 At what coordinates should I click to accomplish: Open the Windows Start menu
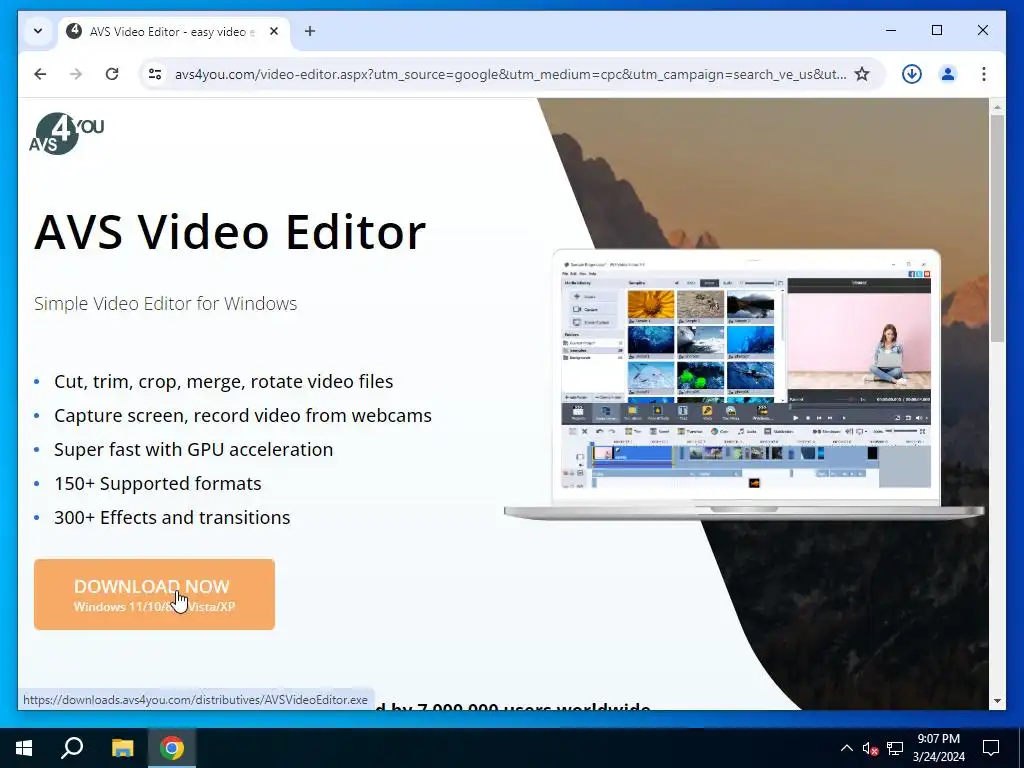[24, 748]
